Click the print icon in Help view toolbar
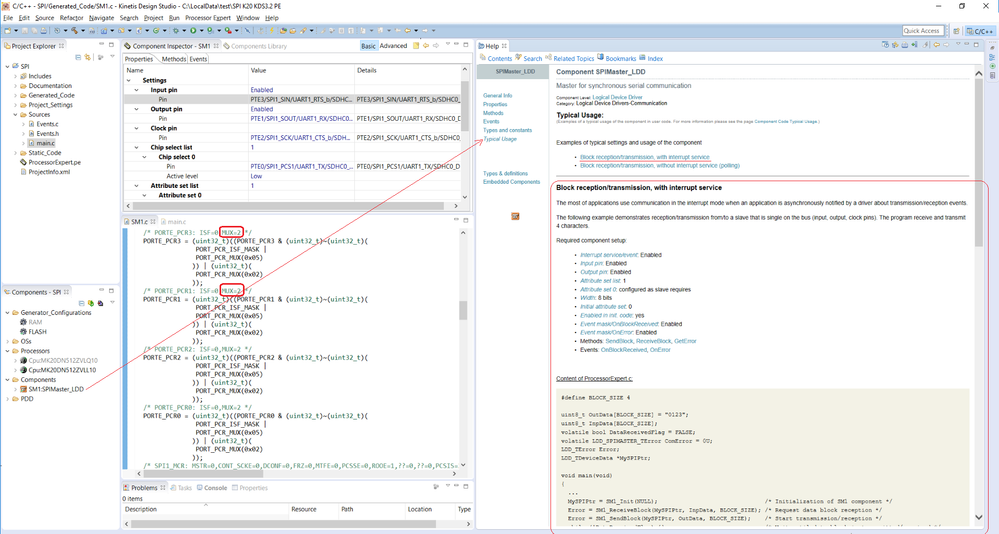The image size is (999, 534). (x=905, y=45)
